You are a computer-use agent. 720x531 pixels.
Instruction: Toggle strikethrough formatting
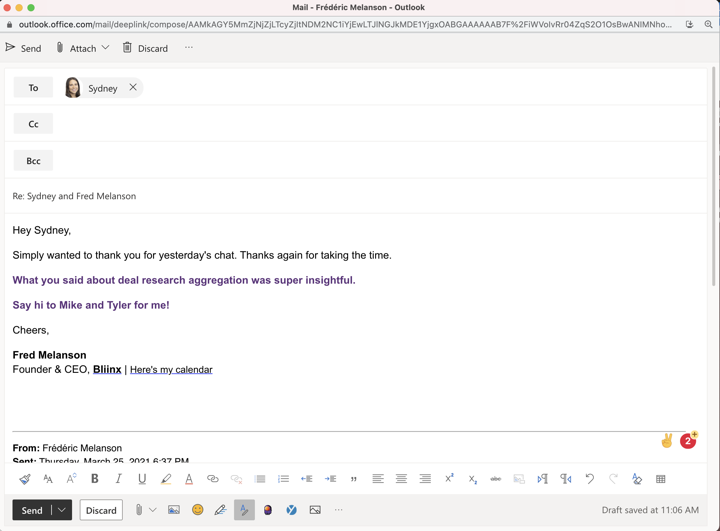click(496, 479)
